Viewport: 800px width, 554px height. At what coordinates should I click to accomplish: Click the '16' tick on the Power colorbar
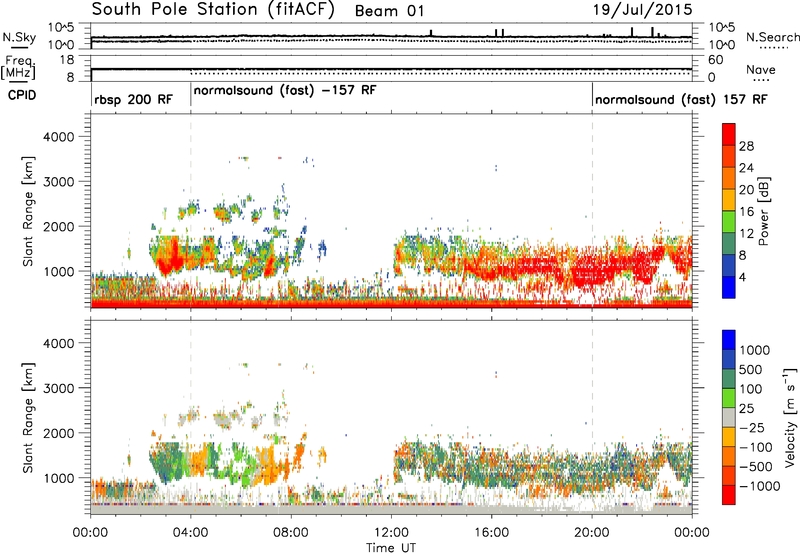pyautogui.click(x=746, y=212)
